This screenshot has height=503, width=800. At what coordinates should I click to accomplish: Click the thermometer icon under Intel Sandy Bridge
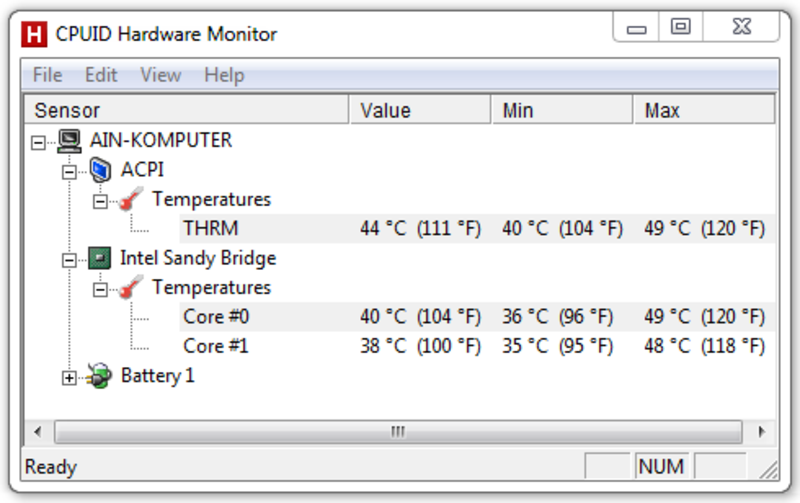(131, 287)
